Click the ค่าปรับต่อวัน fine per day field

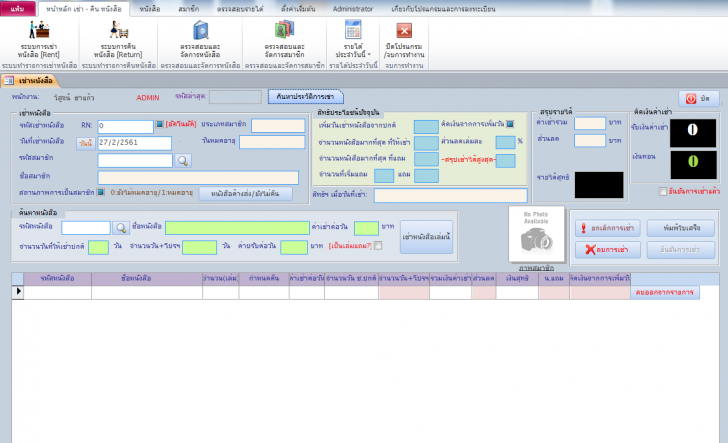point(294,247)
